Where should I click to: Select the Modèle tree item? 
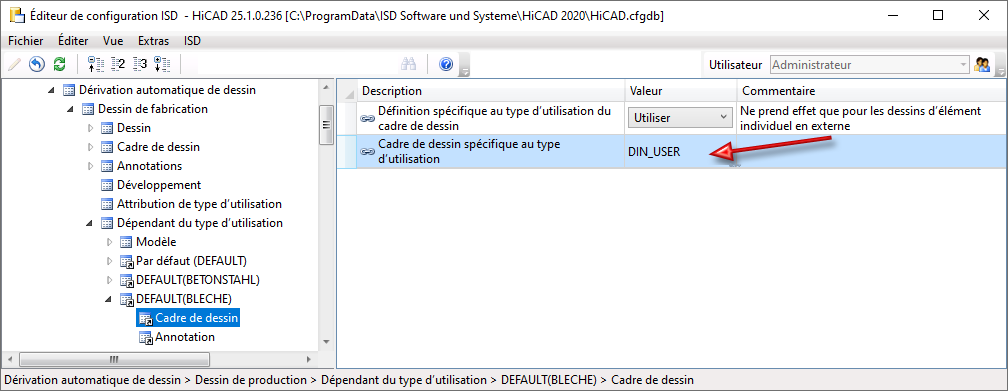click(156, 242)
